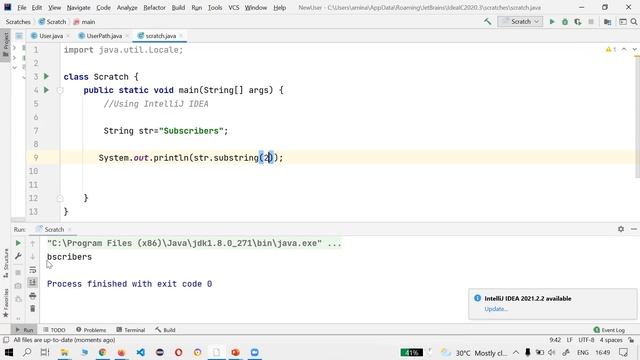
Task: Click the fold end marker at line 12
Action: point(60,198)
